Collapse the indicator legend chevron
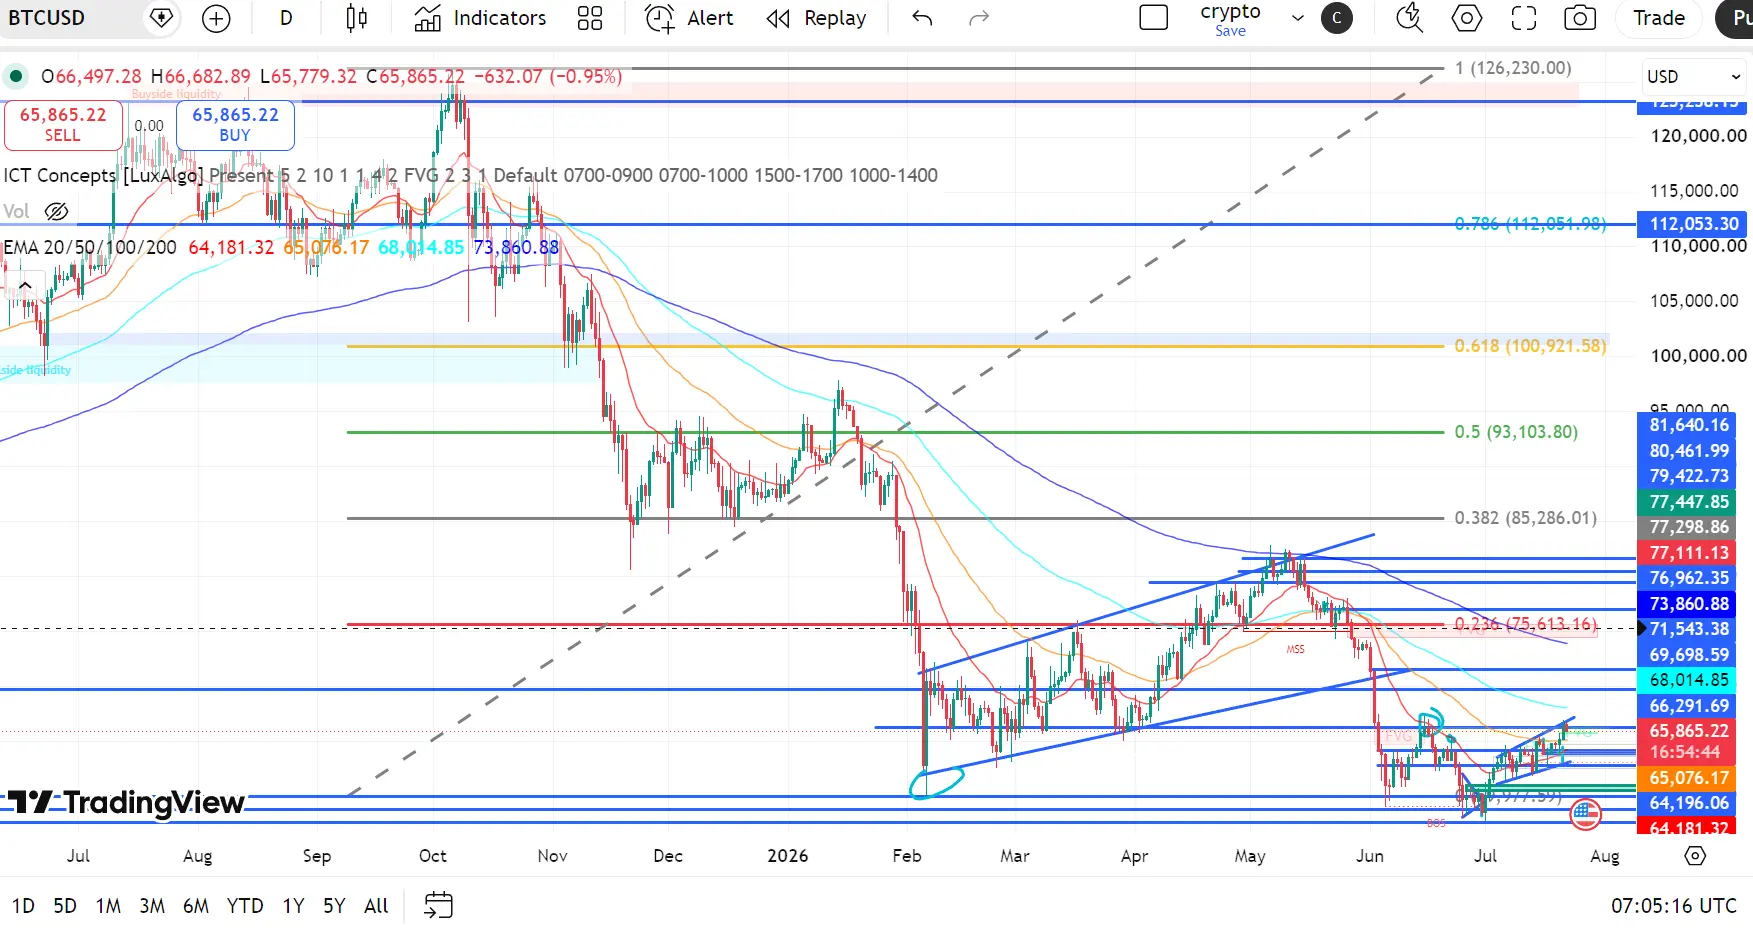Viewport: 1753px width, 931px height. coord(25,285)
